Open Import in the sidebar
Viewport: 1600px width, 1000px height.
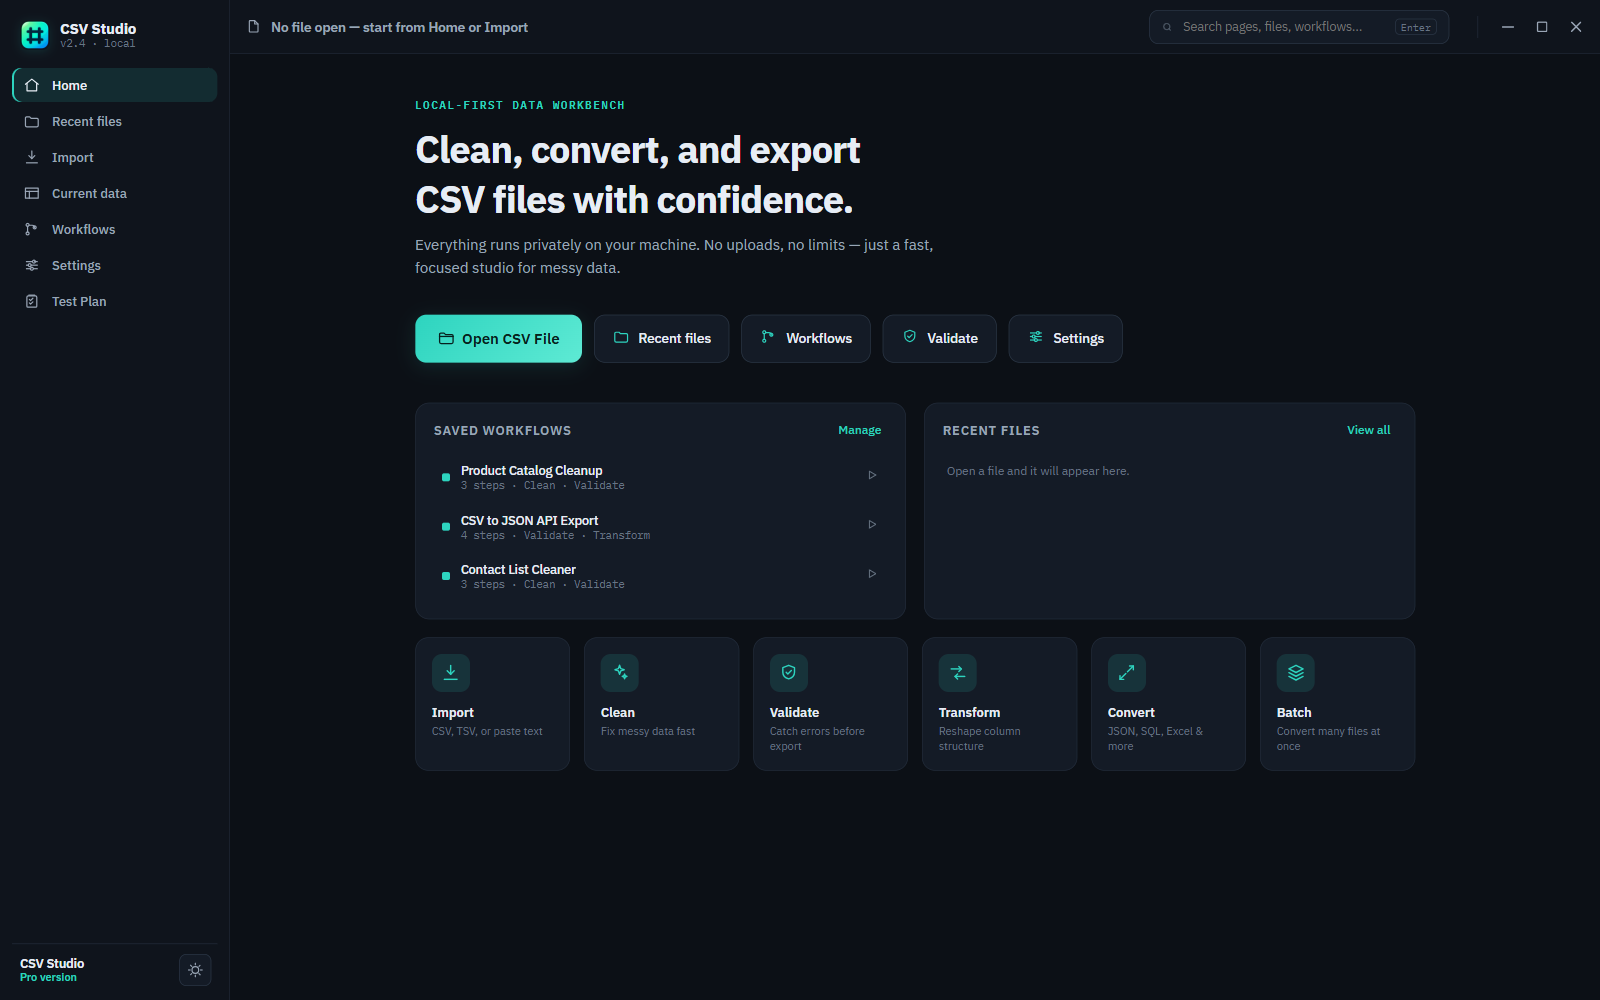point(115,157)
